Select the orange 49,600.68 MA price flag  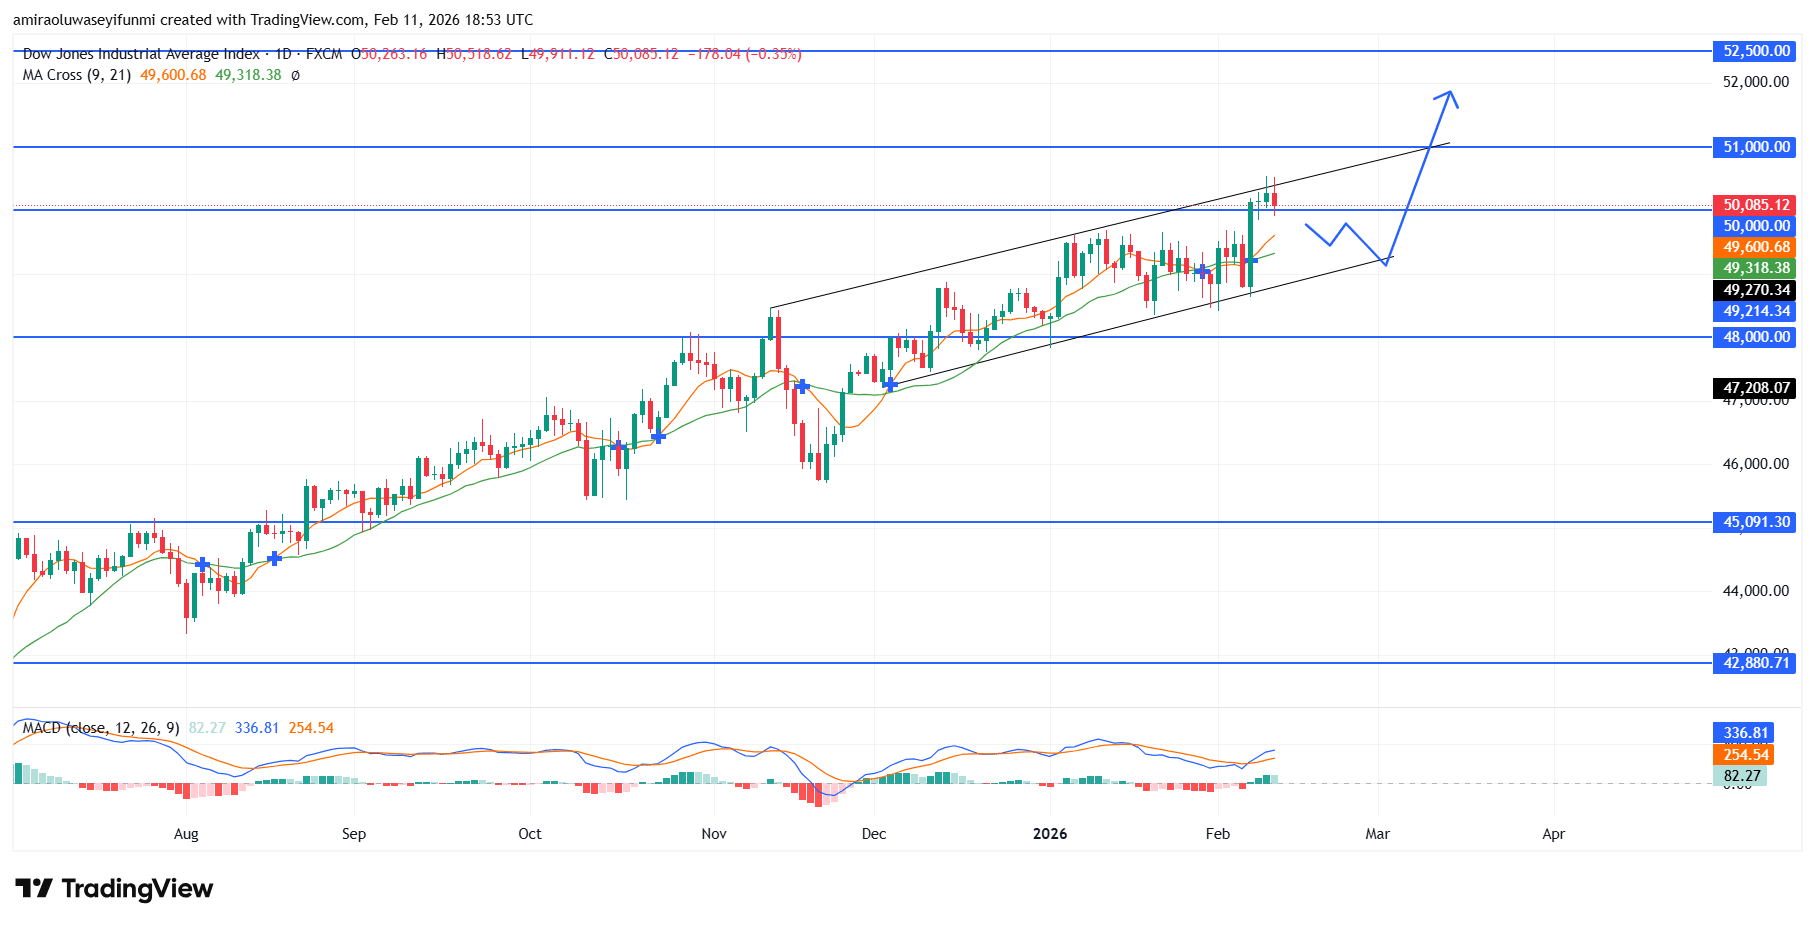pos(1753,247)
